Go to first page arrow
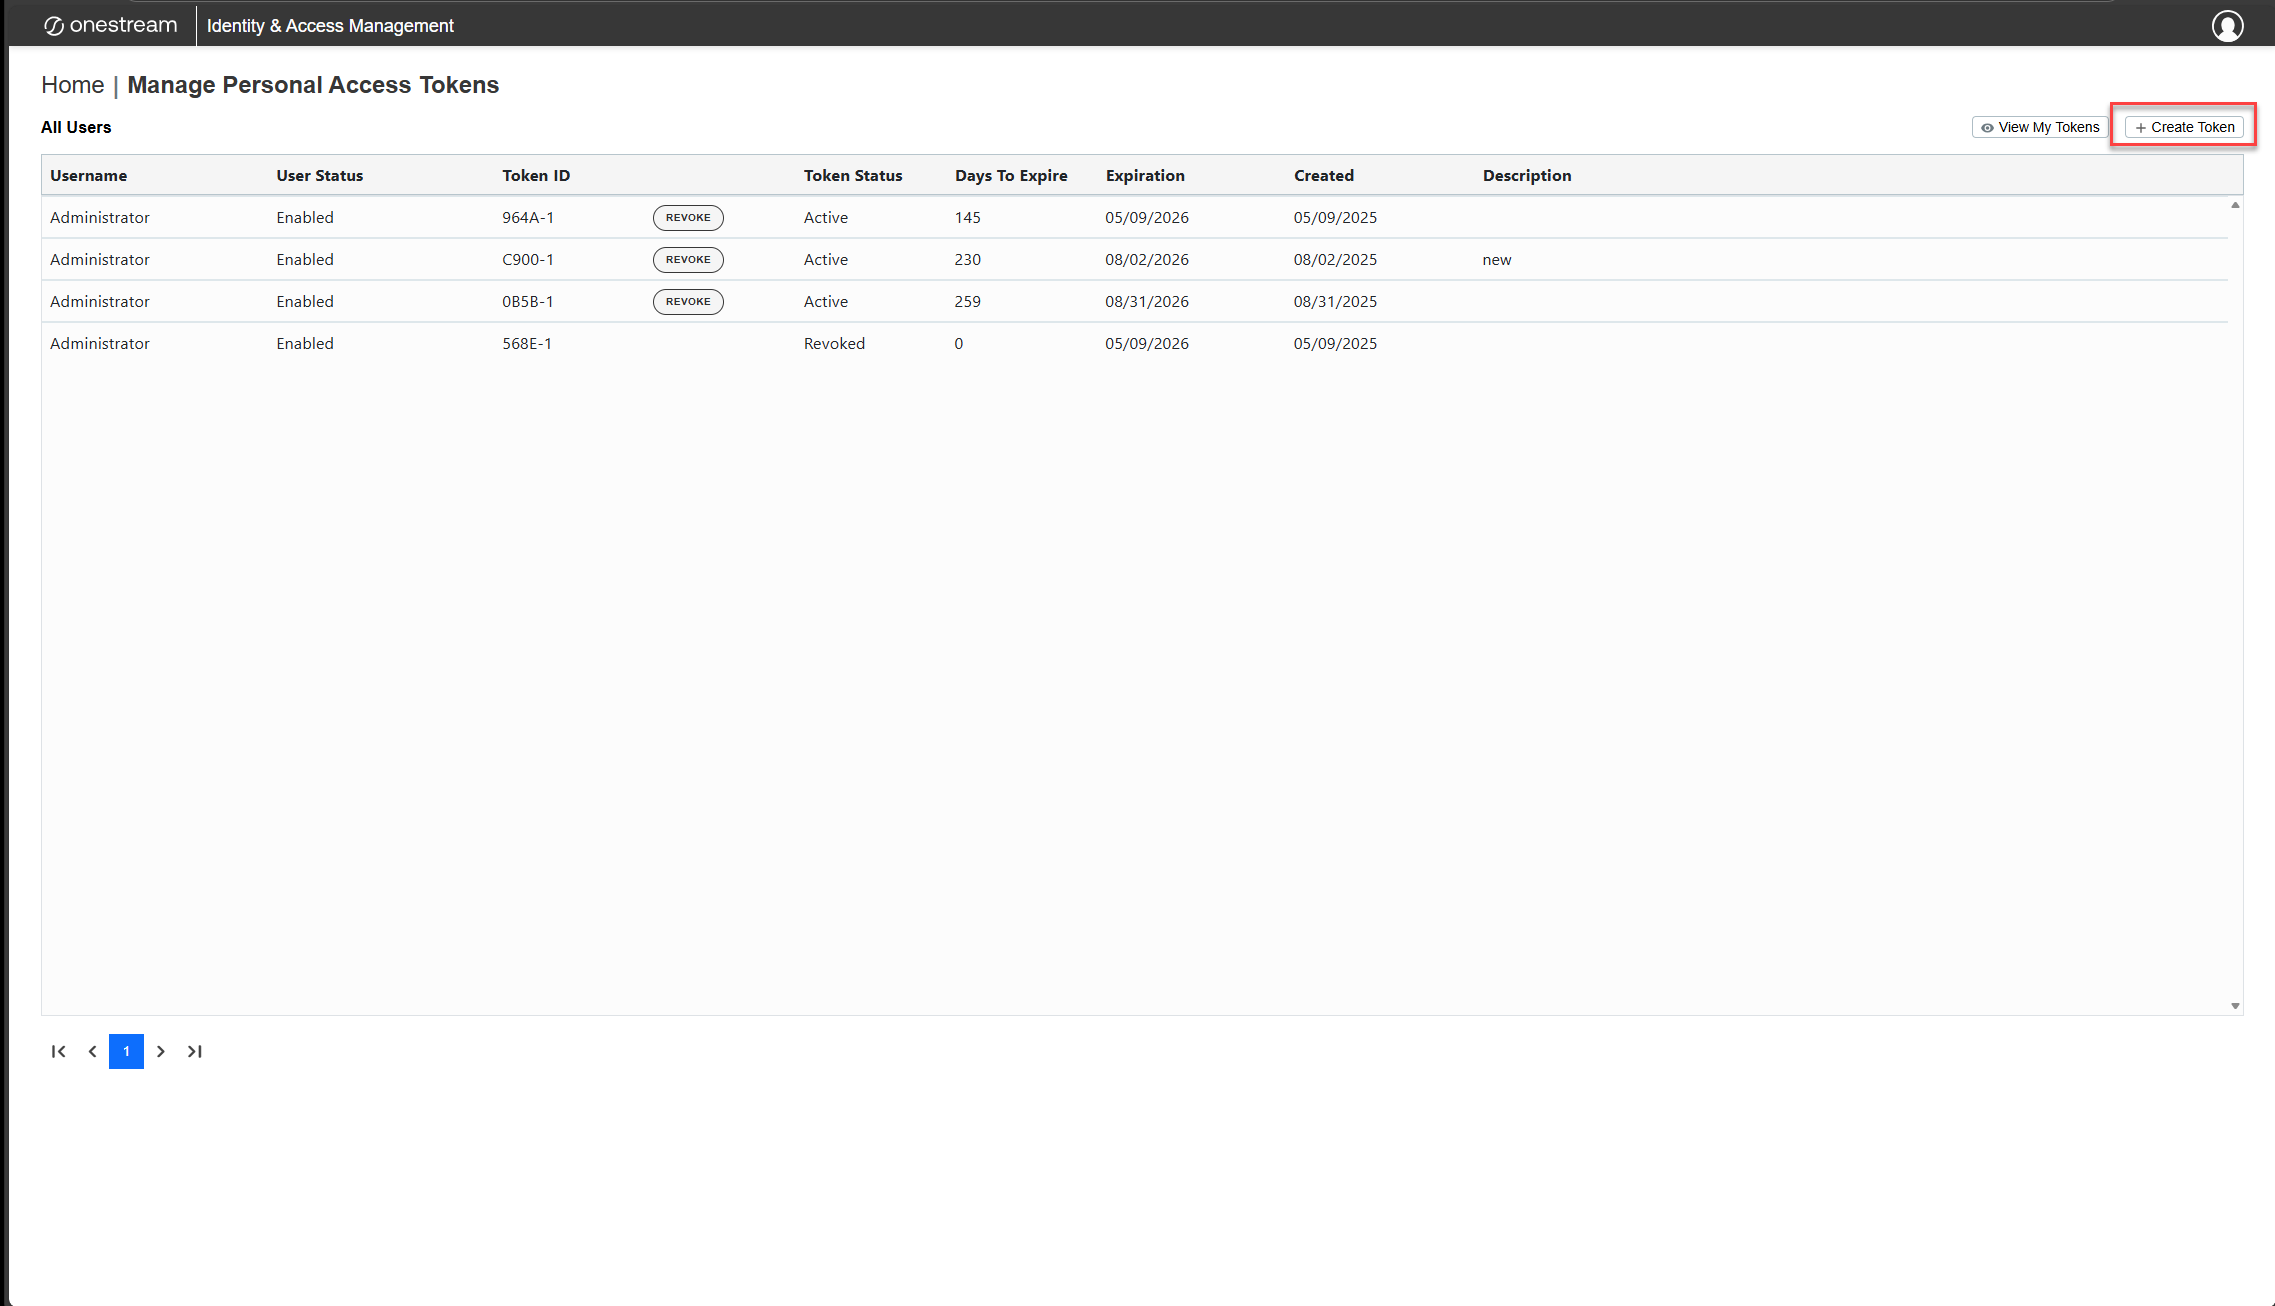This screenshot has height=1306, width=2275. tap(58, 1051)
